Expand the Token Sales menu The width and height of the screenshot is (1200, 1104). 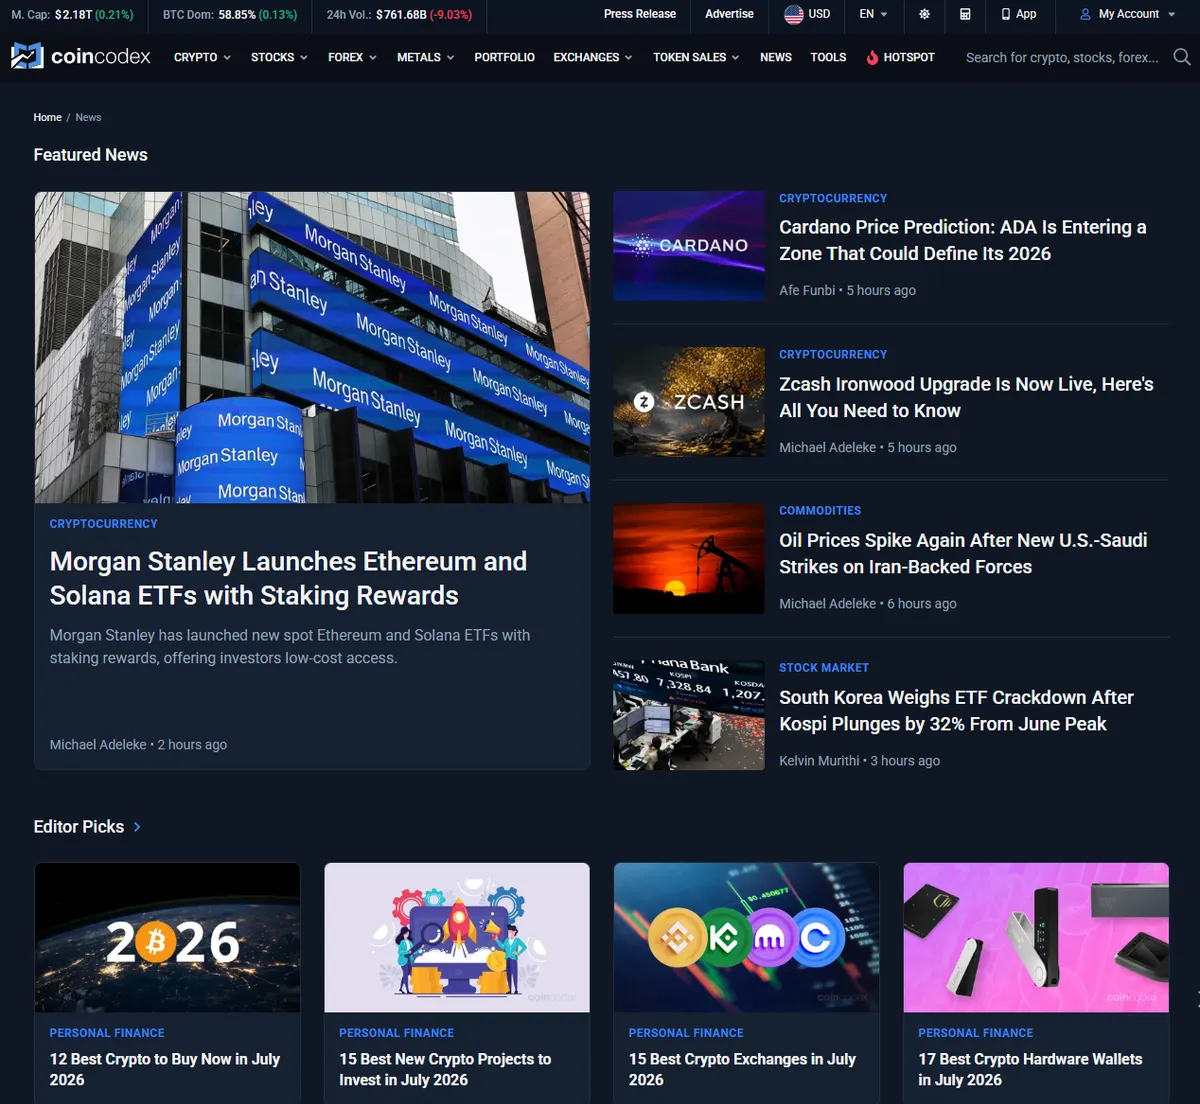click(696, 57)
